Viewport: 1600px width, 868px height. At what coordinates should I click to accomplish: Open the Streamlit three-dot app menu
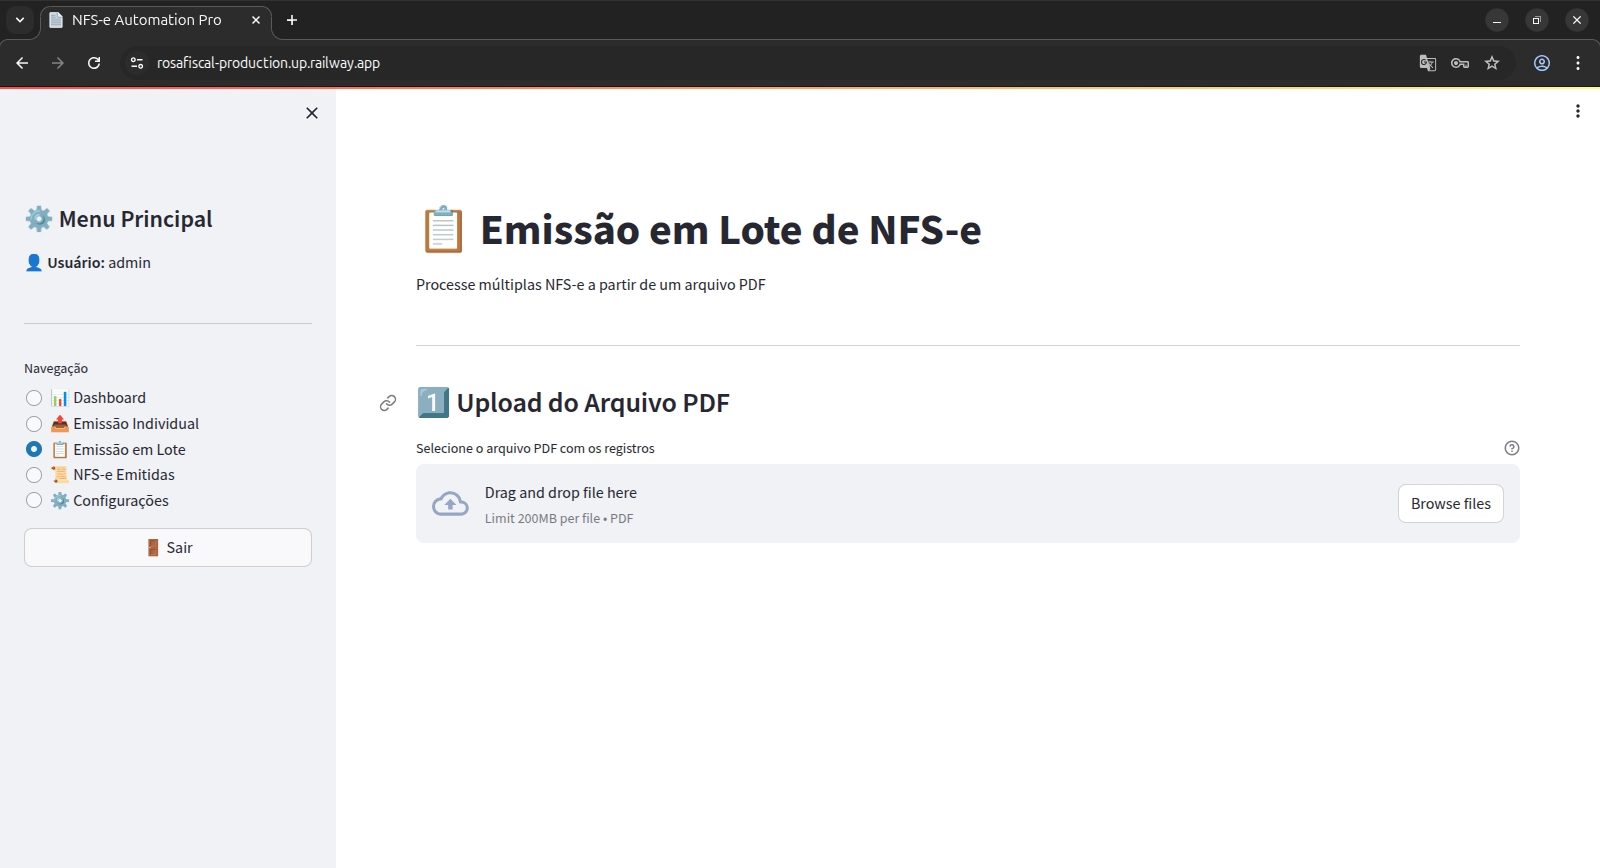(1578, 111)
